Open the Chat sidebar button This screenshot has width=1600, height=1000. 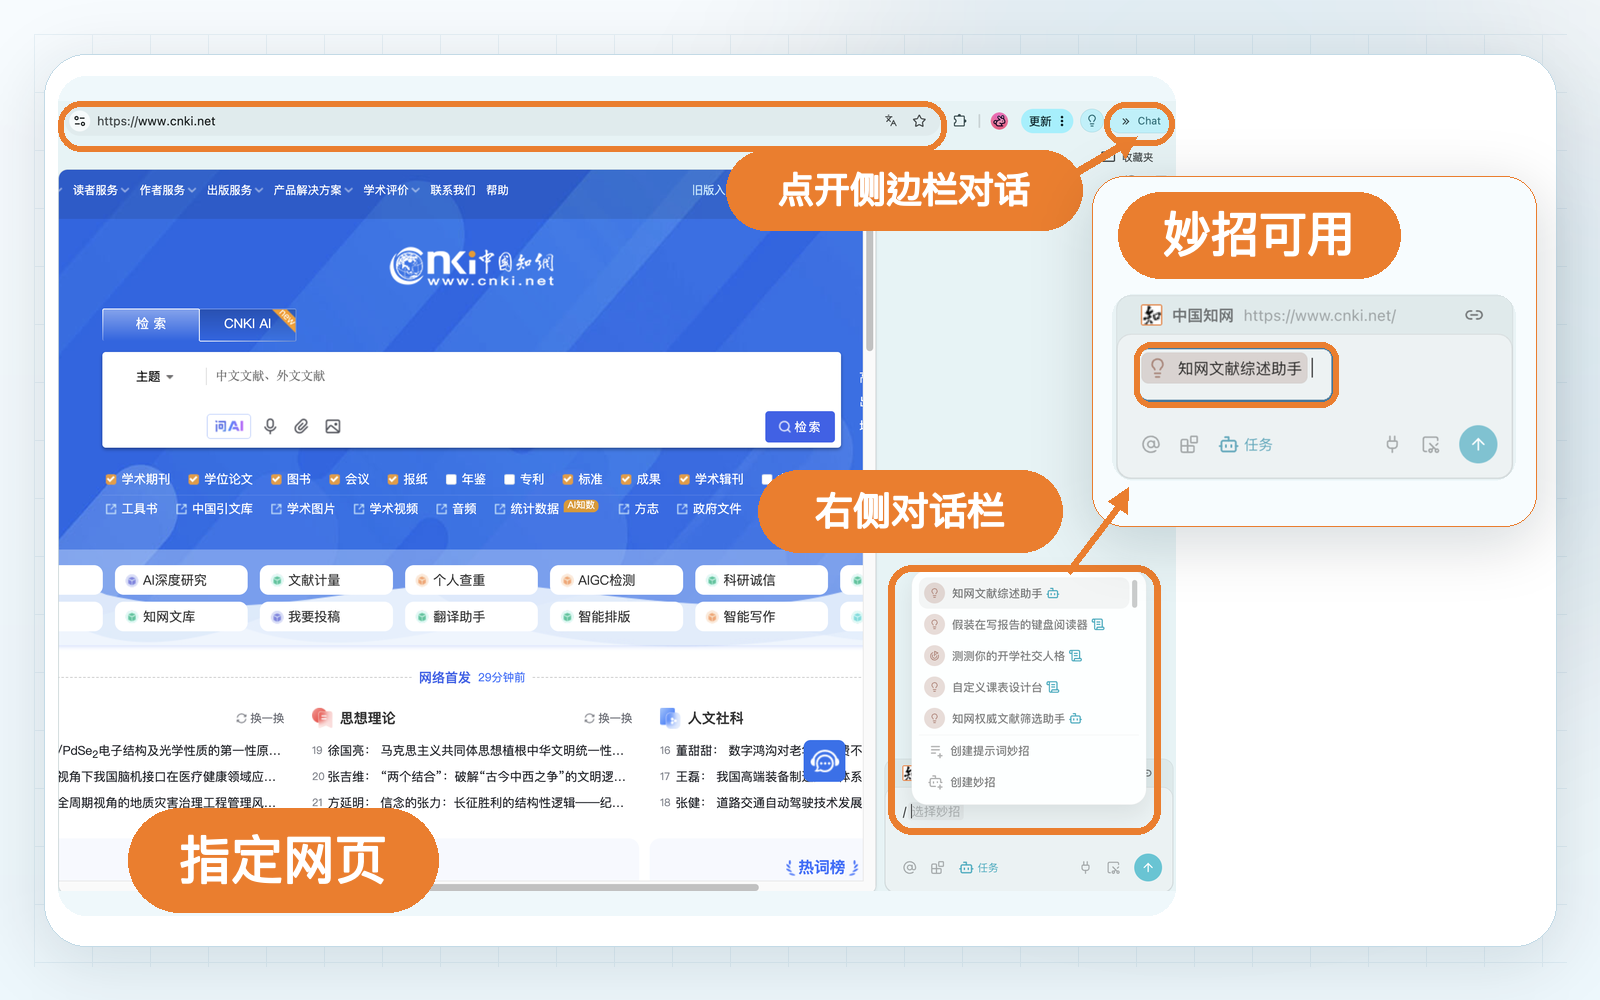pyautogui.click(x=1141, y=121)
